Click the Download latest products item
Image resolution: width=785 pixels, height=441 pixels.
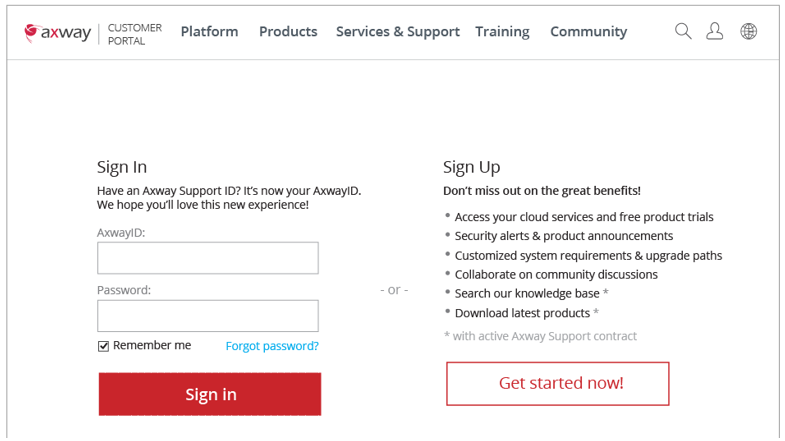pyautogui.click(x=522, y=313)
